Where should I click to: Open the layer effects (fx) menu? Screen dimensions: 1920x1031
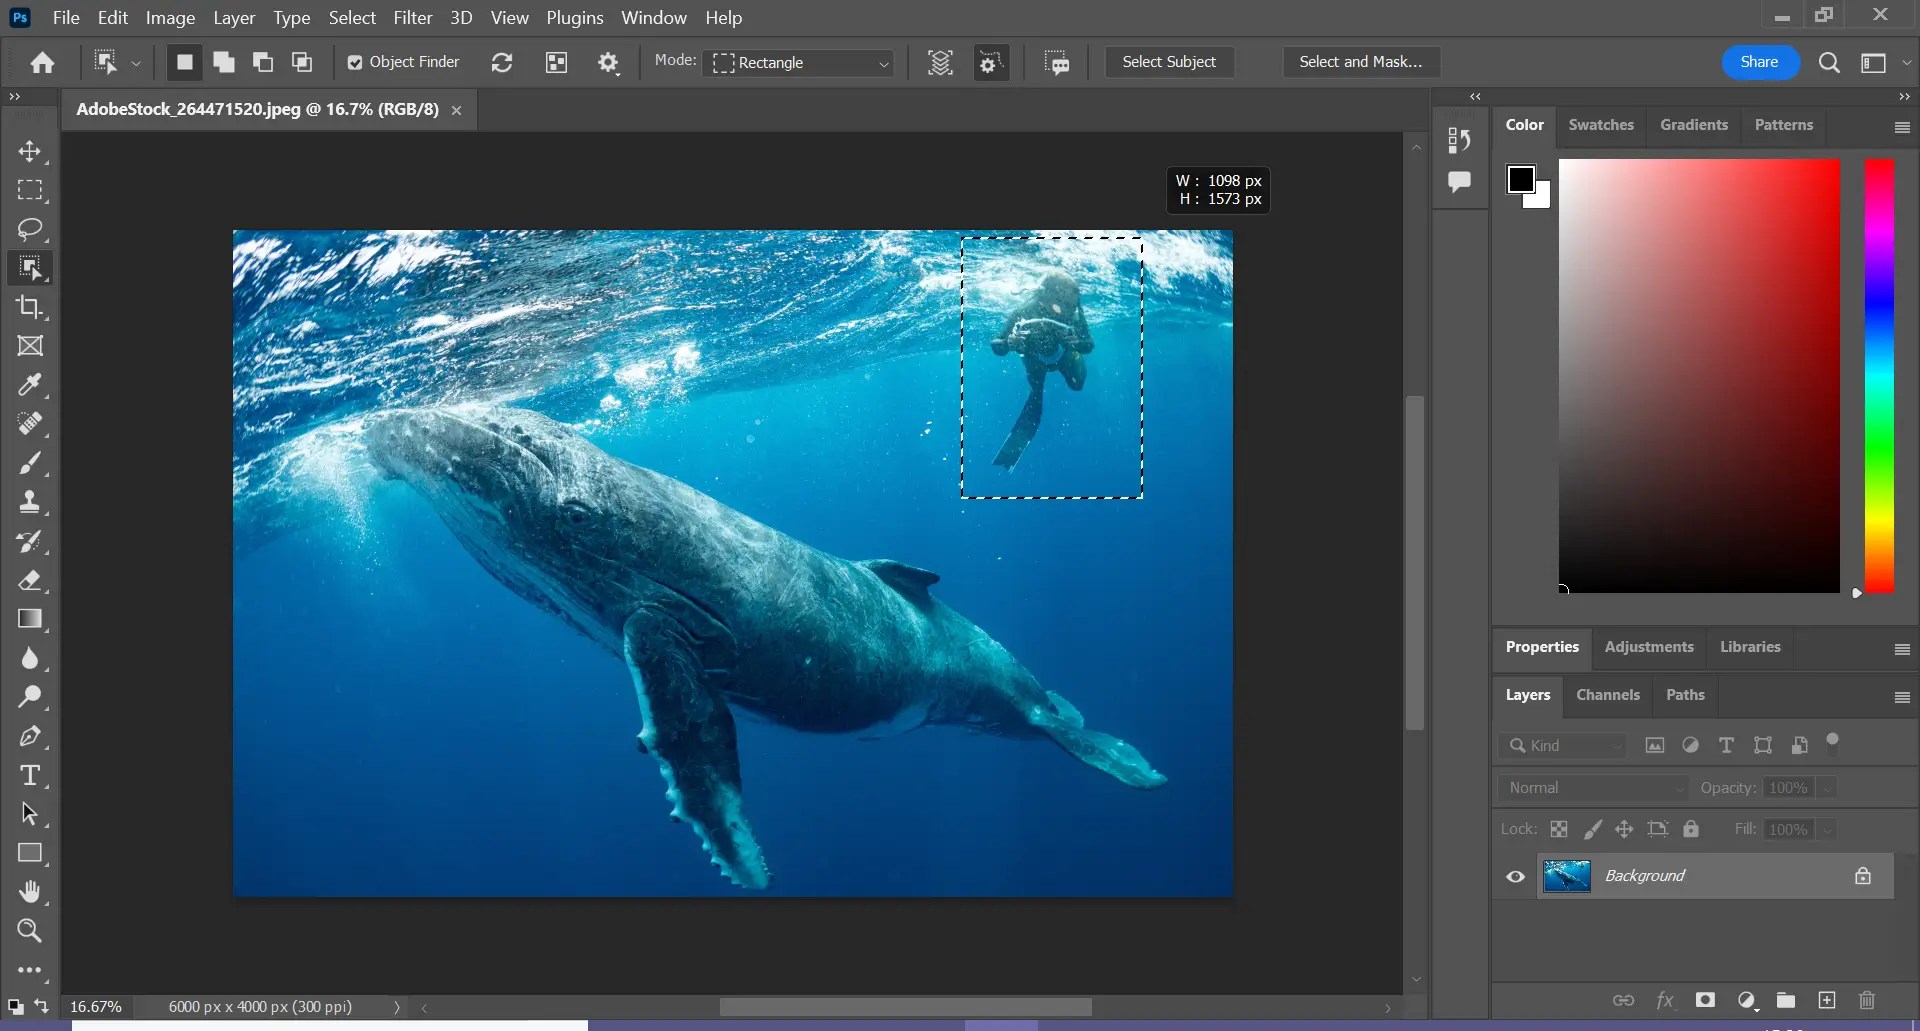1666,1000
